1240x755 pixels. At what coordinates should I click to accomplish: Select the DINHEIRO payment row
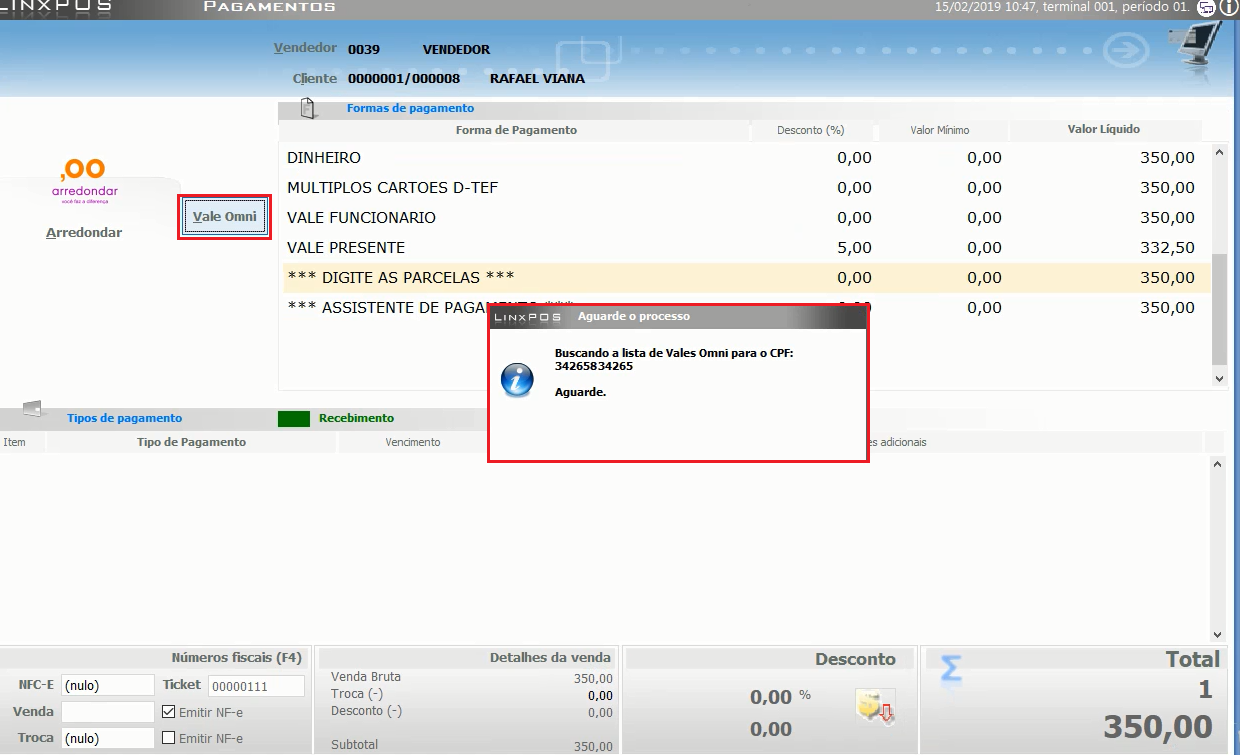745,158
